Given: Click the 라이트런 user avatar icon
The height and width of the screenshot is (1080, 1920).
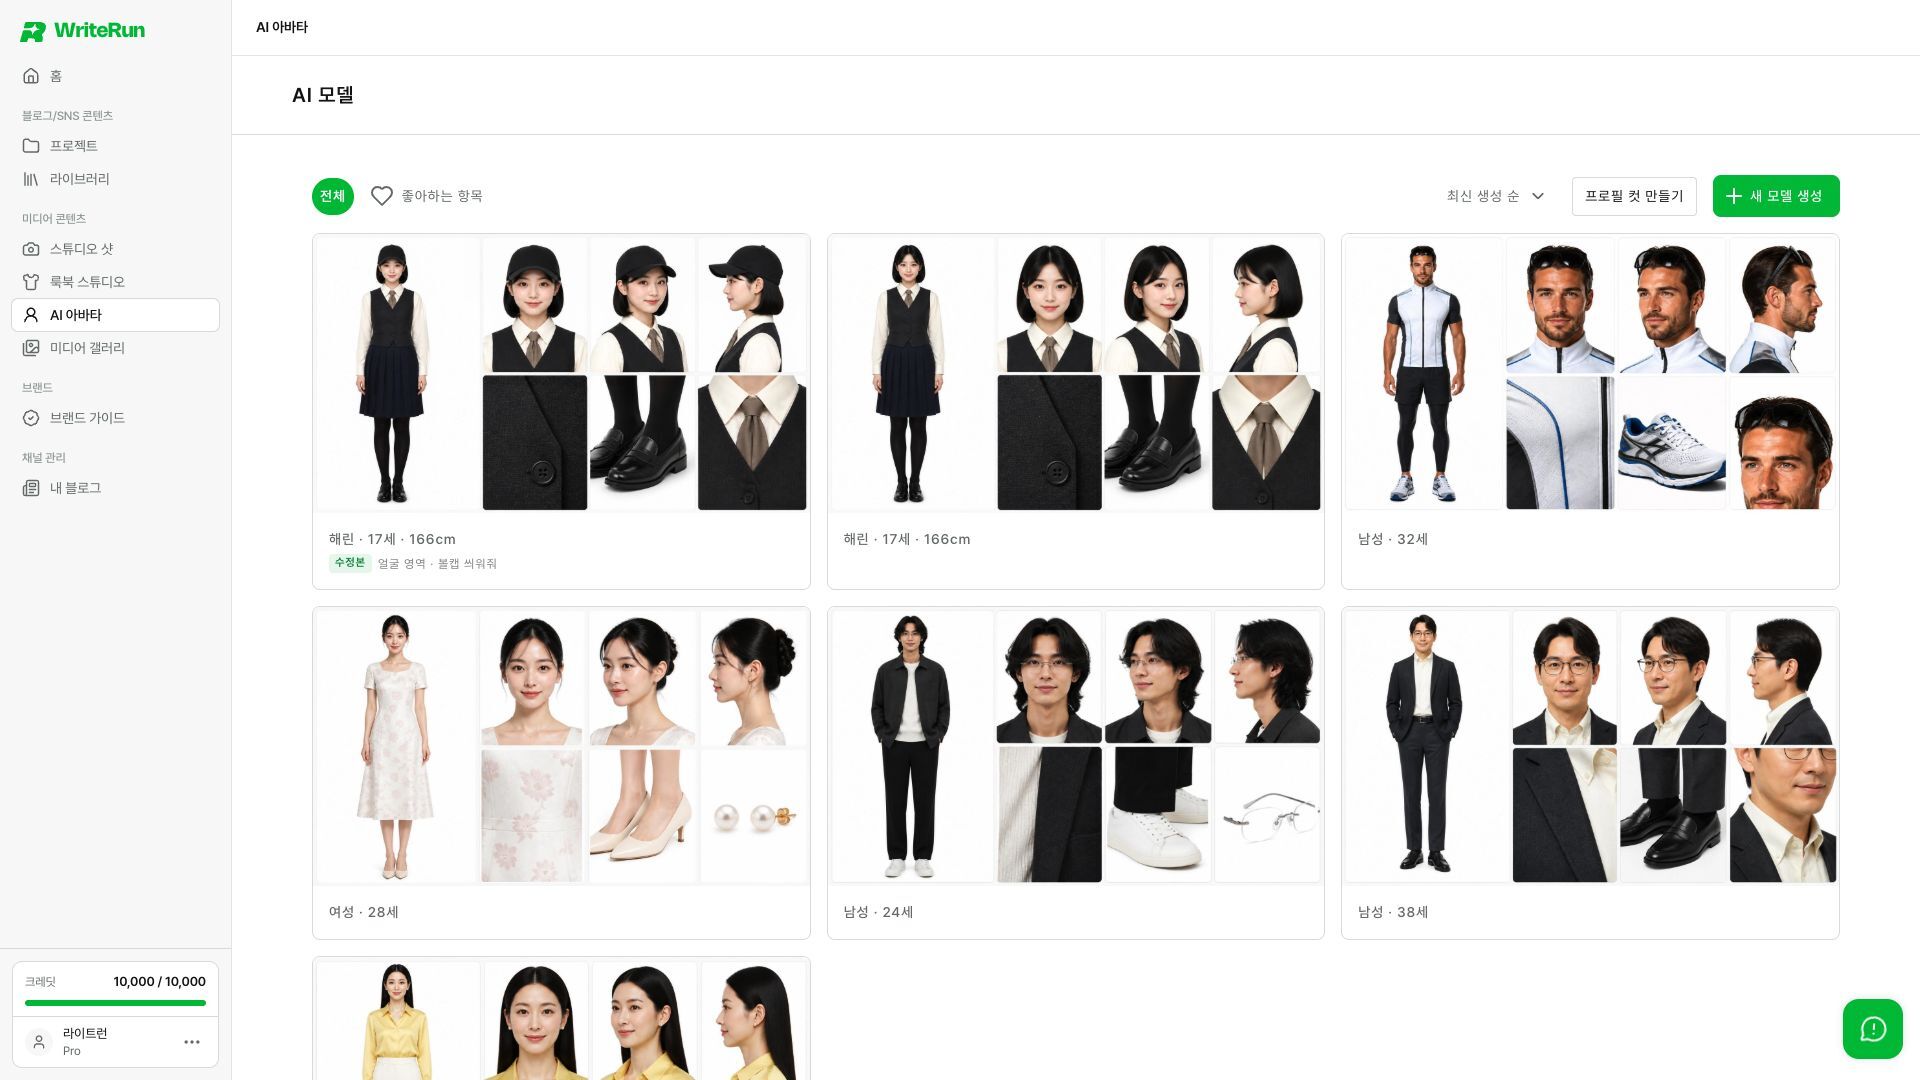Looking at the screenshot, I should pyautogui.click(x=39, y=1042).
